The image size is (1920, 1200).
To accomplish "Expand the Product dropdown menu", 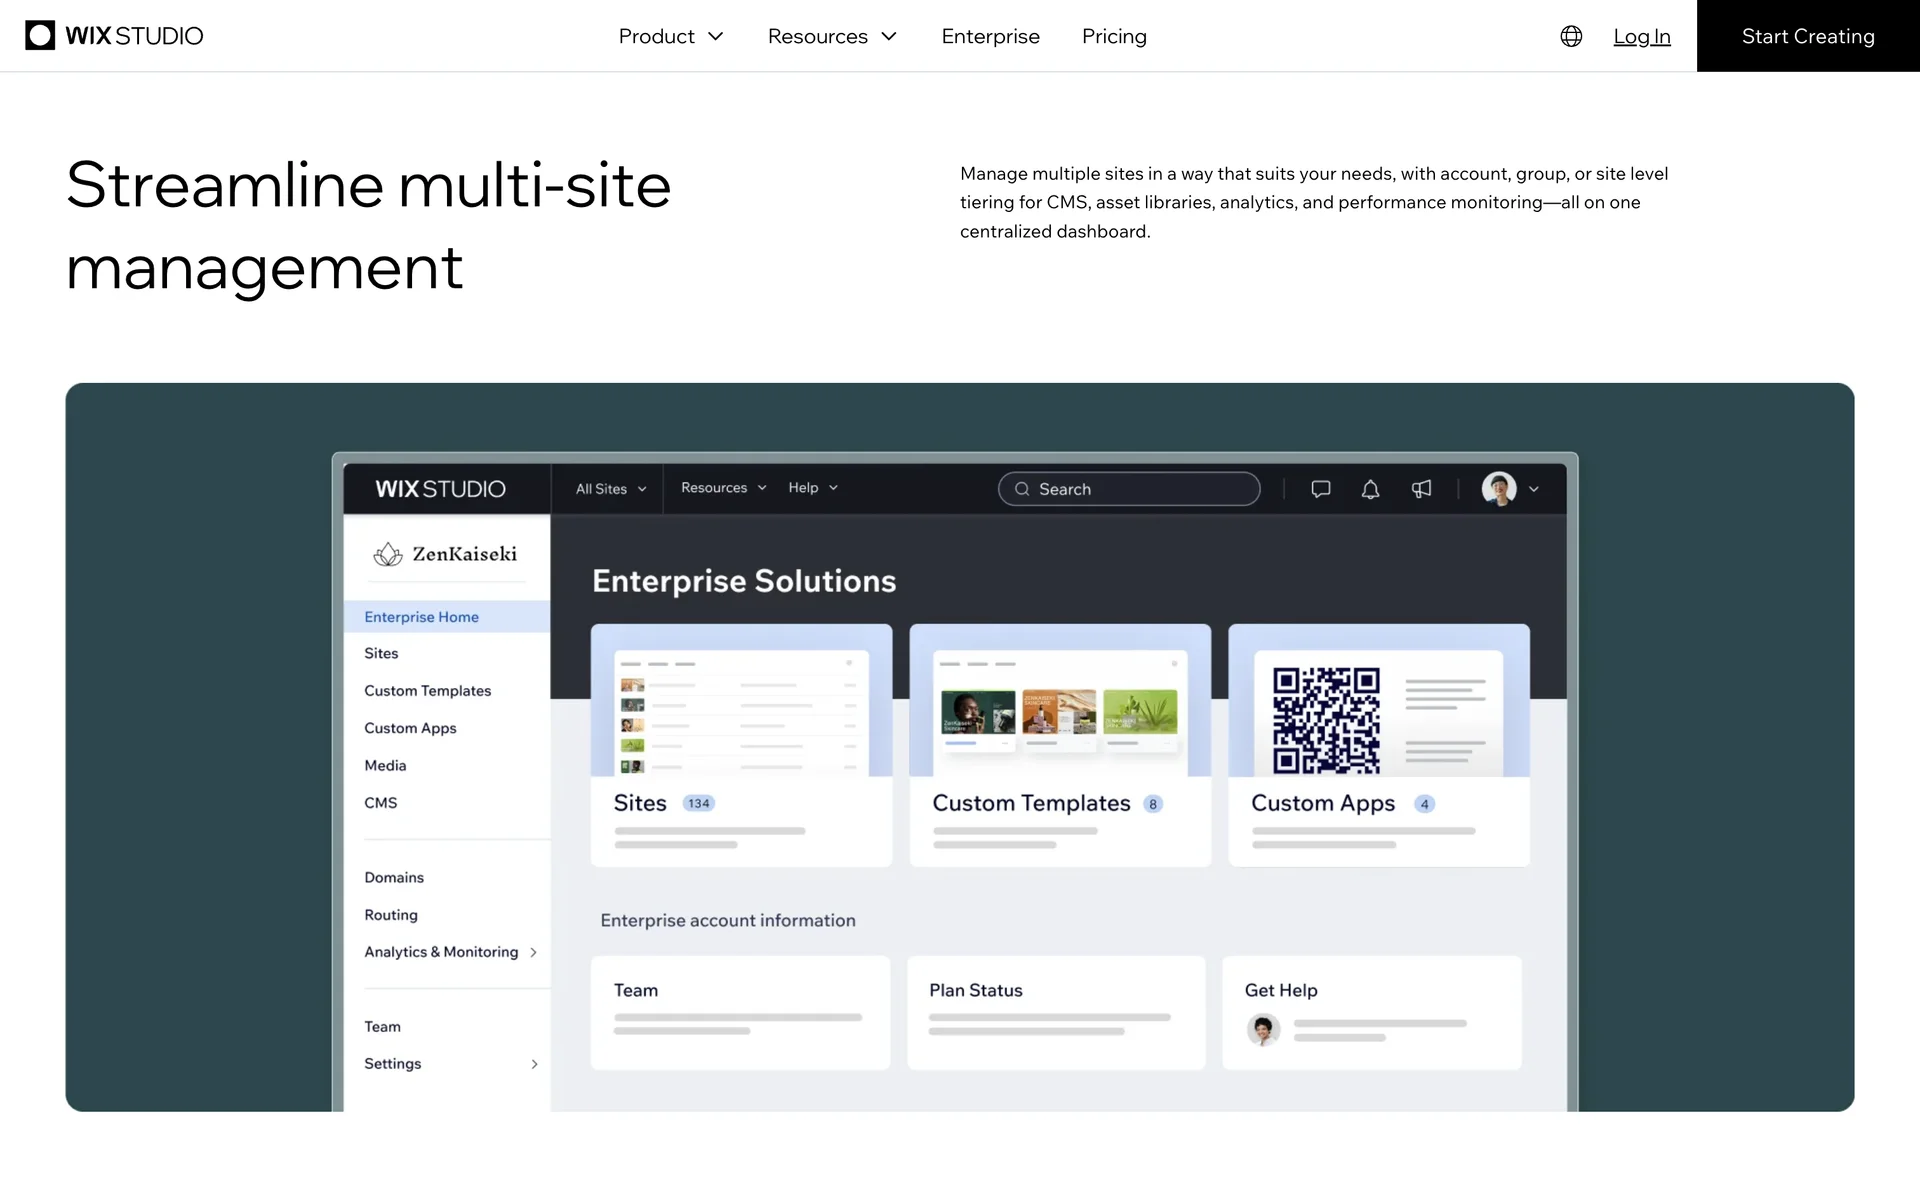I will (x=670, y=36).
